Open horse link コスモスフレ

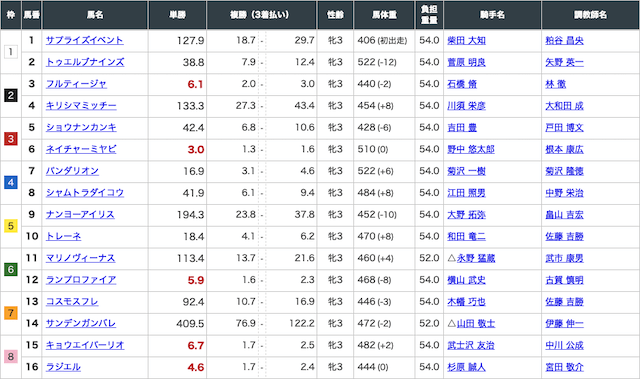72,301
